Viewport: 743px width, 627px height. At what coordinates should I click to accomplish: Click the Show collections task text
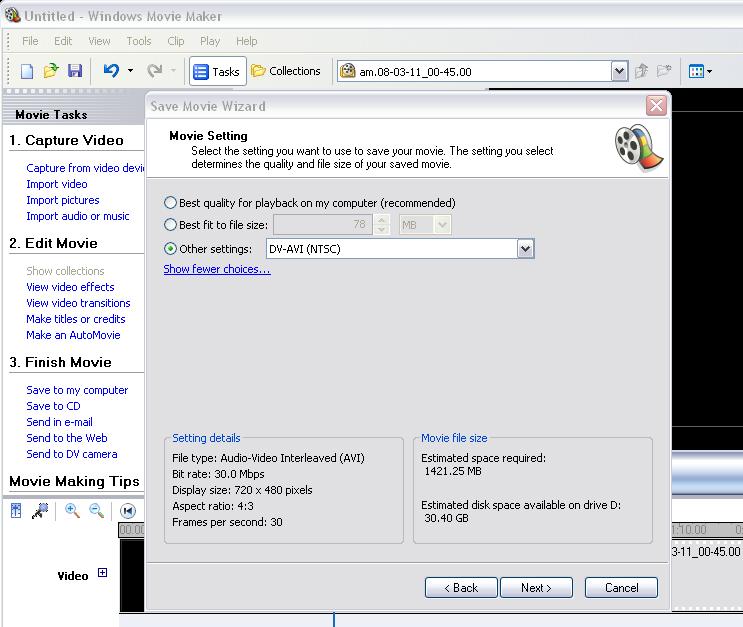[65, 271]
